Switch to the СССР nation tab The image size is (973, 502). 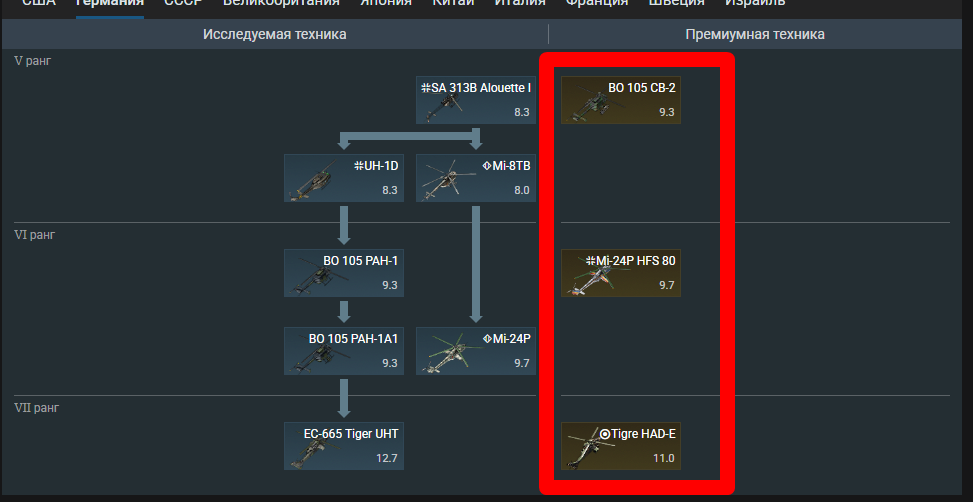183,4
